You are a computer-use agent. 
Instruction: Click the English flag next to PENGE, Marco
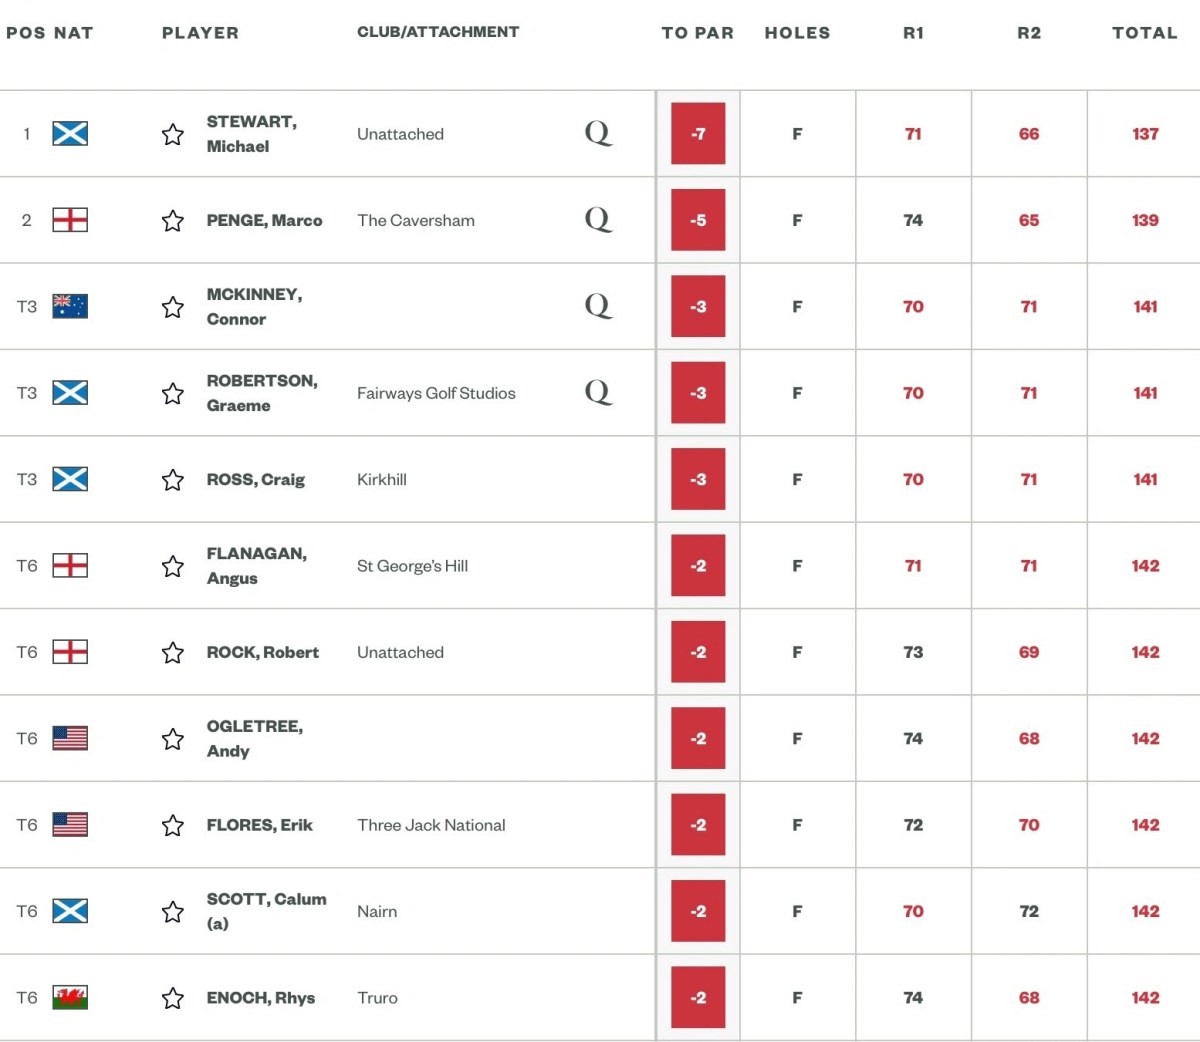70,220
